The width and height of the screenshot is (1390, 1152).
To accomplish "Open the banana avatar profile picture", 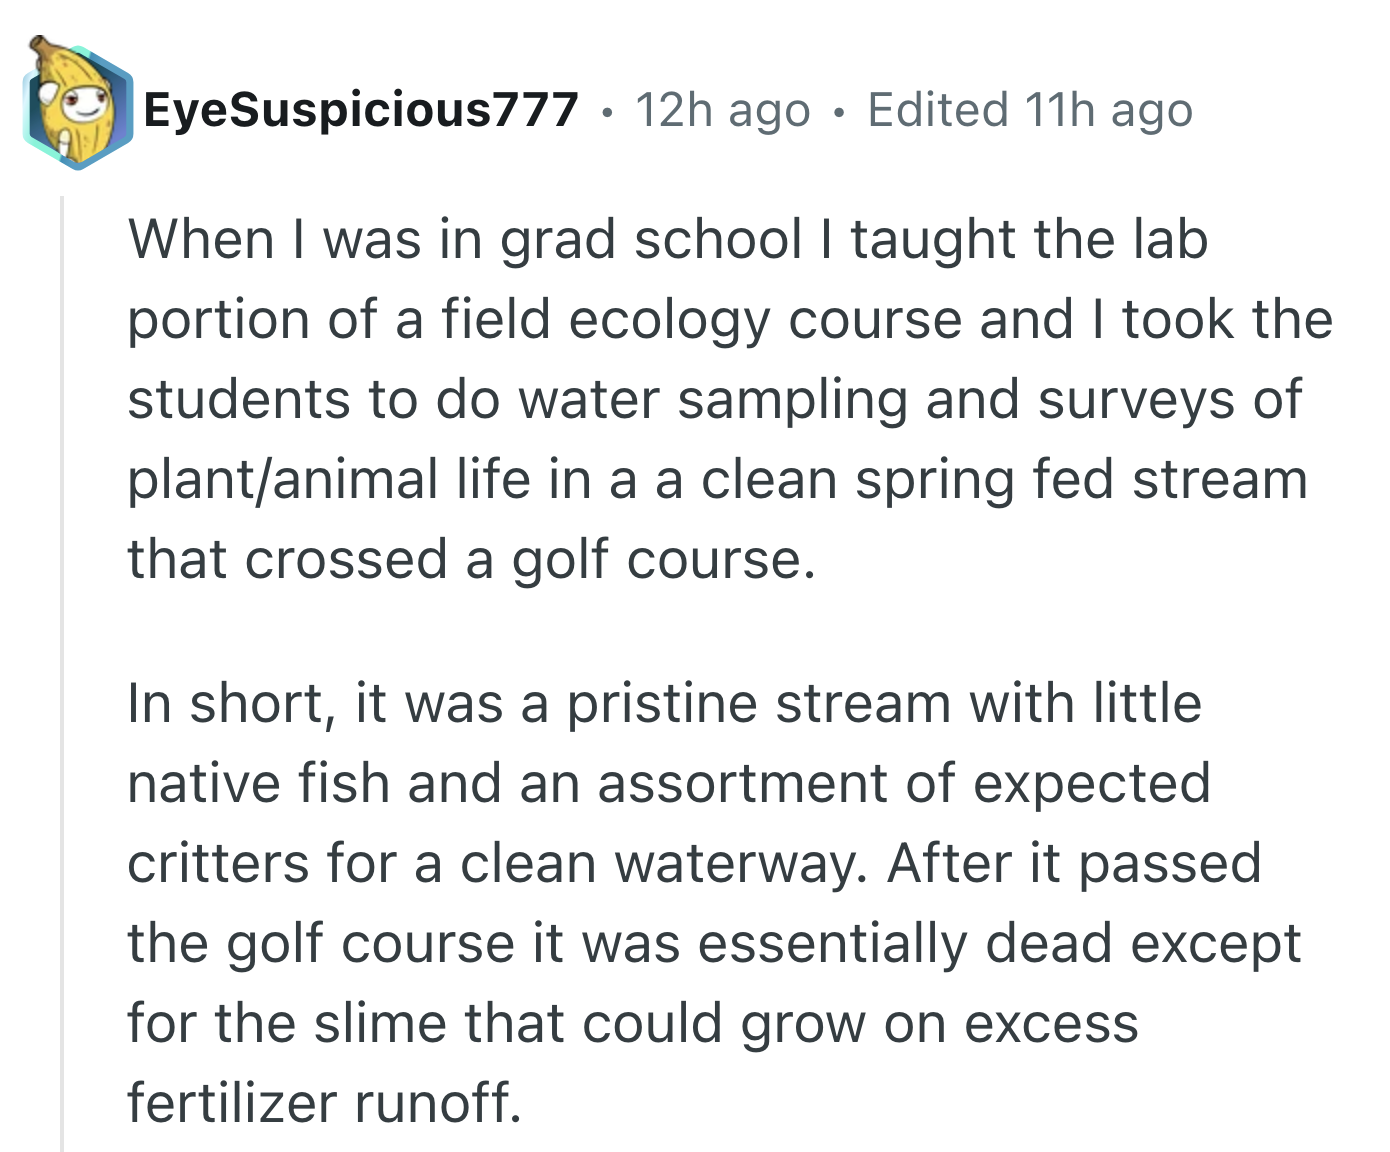I will tap(78, 104).
